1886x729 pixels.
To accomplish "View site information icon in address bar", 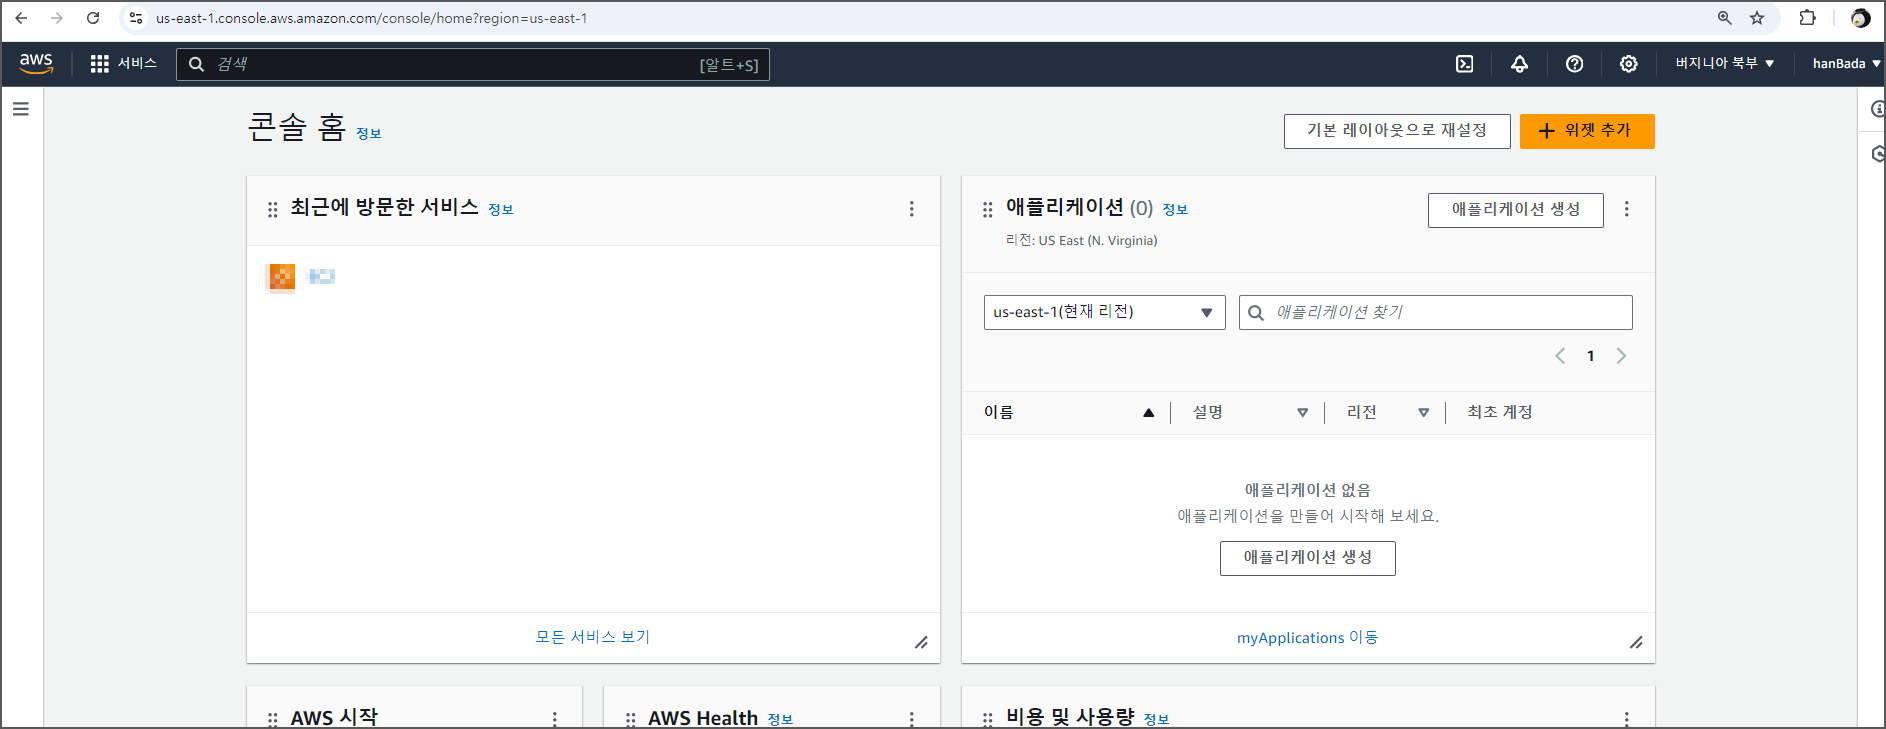I will 136,18.
